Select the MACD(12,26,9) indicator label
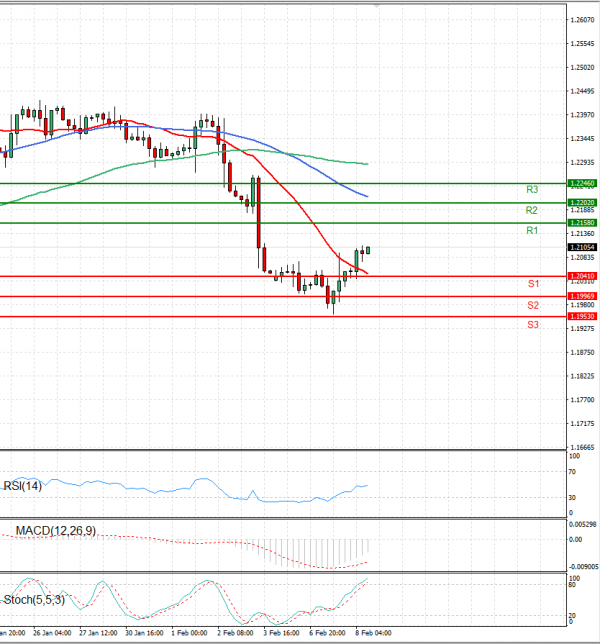The width and height of the screenshot is (600, 644). pyautogui.click(x=56, y=531)
